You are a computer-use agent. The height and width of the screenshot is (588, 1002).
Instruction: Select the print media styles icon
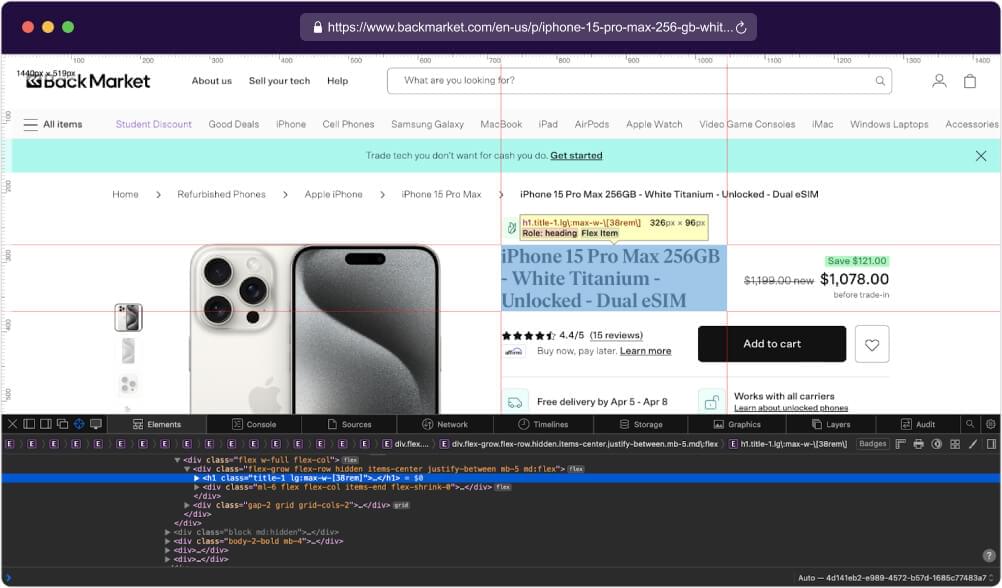(919, 443)
